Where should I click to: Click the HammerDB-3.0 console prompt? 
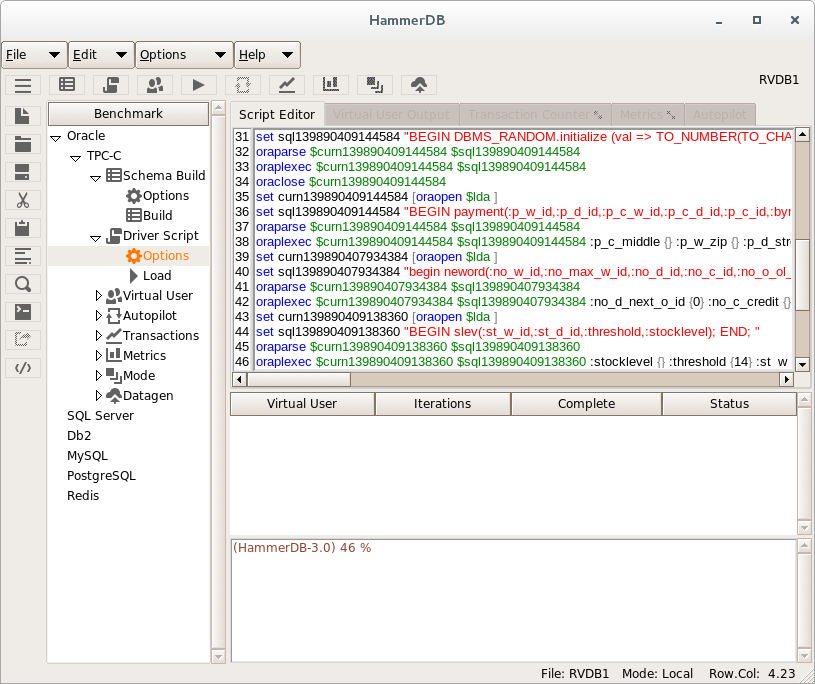(302, 548)
